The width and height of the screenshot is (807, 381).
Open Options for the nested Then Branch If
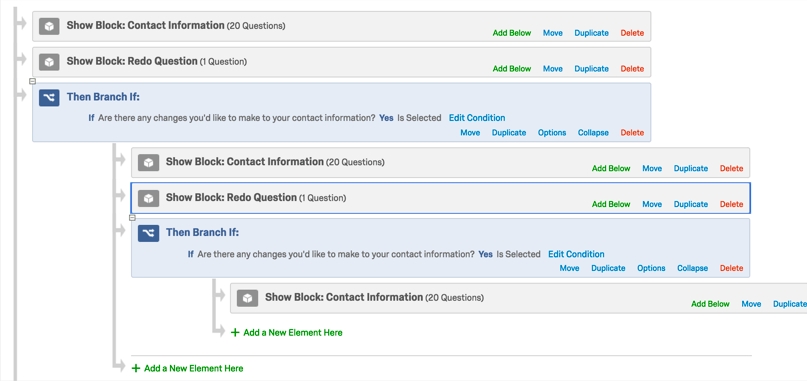click(651, 268)
